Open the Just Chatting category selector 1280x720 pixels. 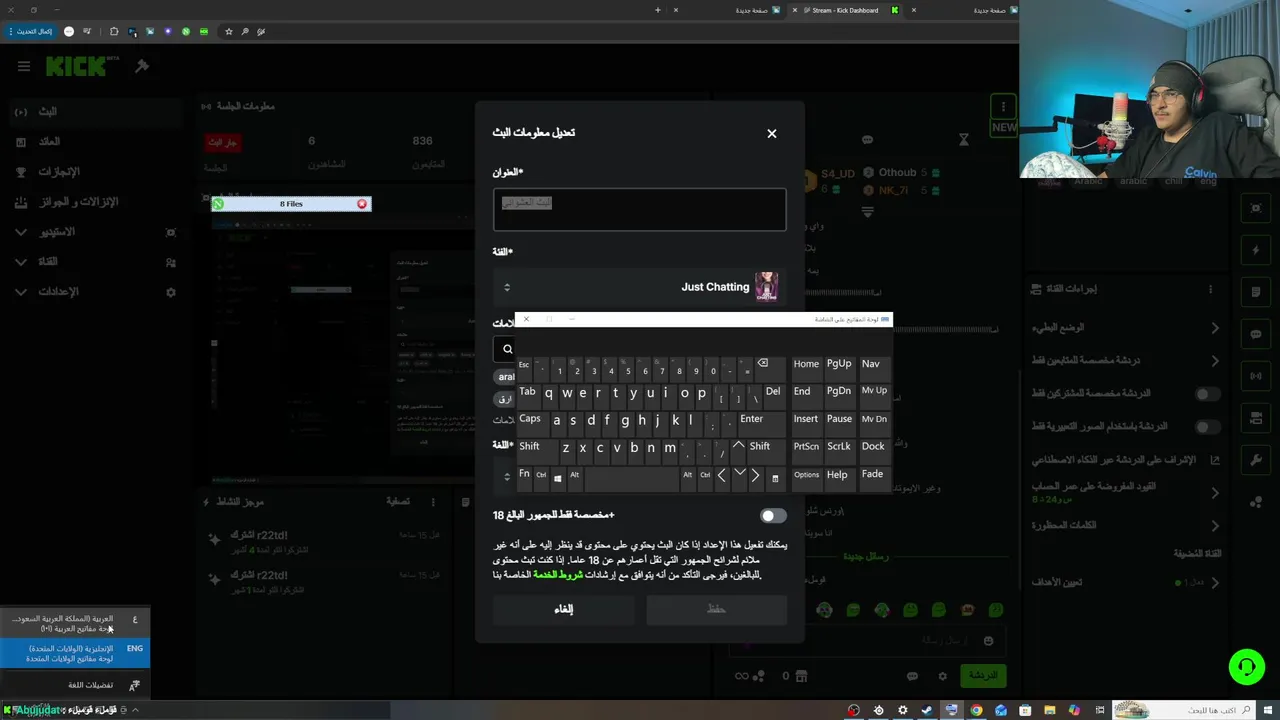(639, 287)
